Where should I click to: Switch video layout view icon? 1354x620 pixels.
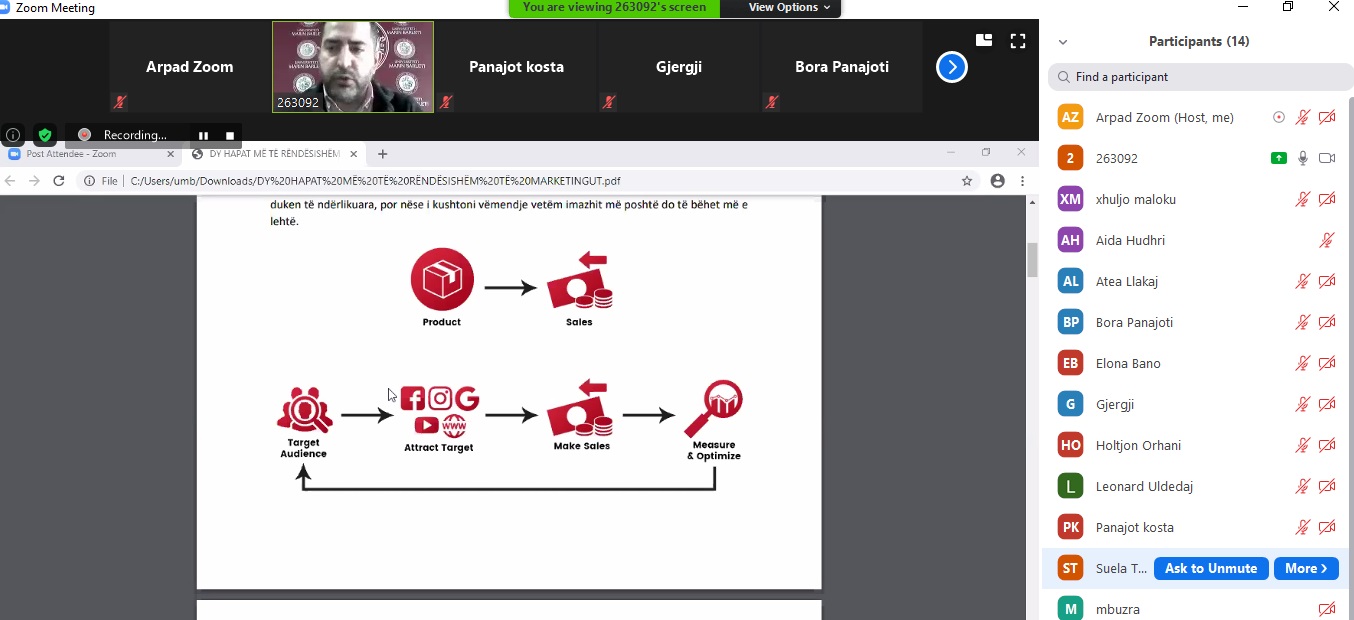pyautogui.click(x=984, y=40)
